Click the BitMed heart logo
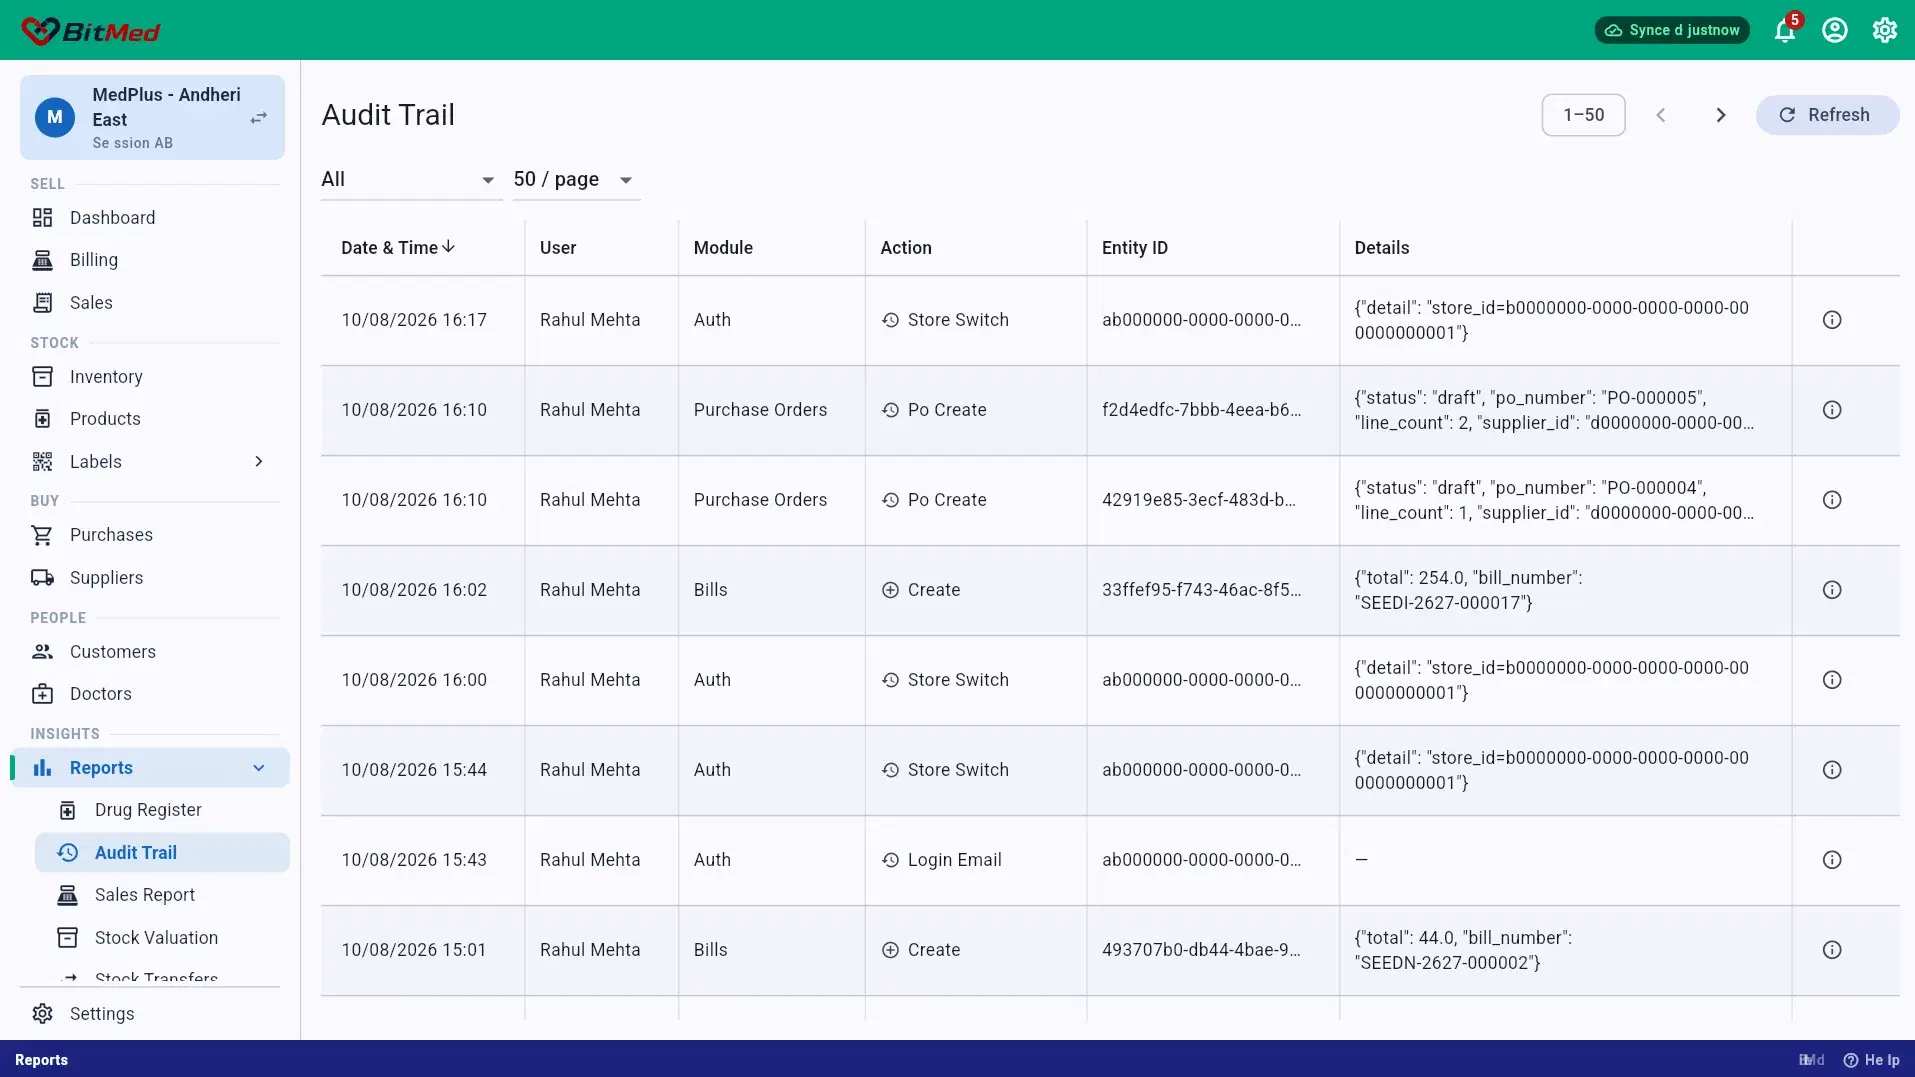1915x1077 pixels. (x=40, y=31)
